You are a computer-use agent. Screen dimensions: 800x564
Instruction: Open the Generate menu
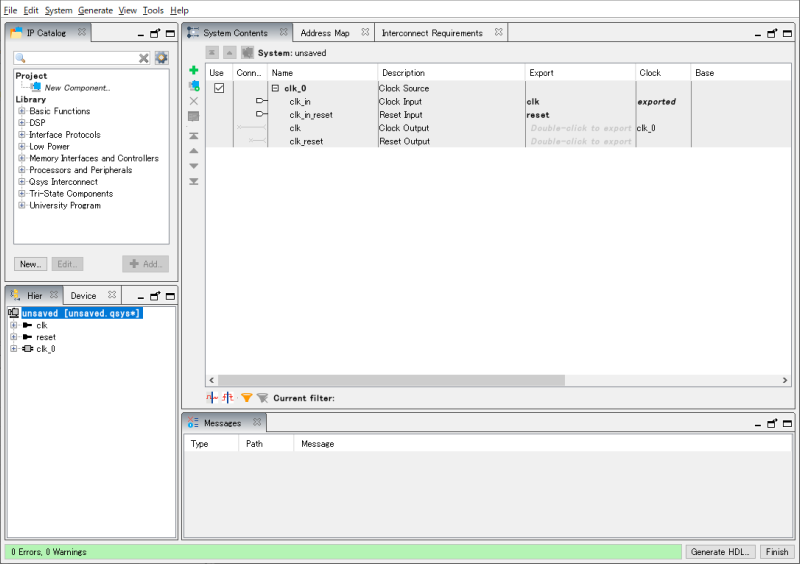[x=95, y=10]
